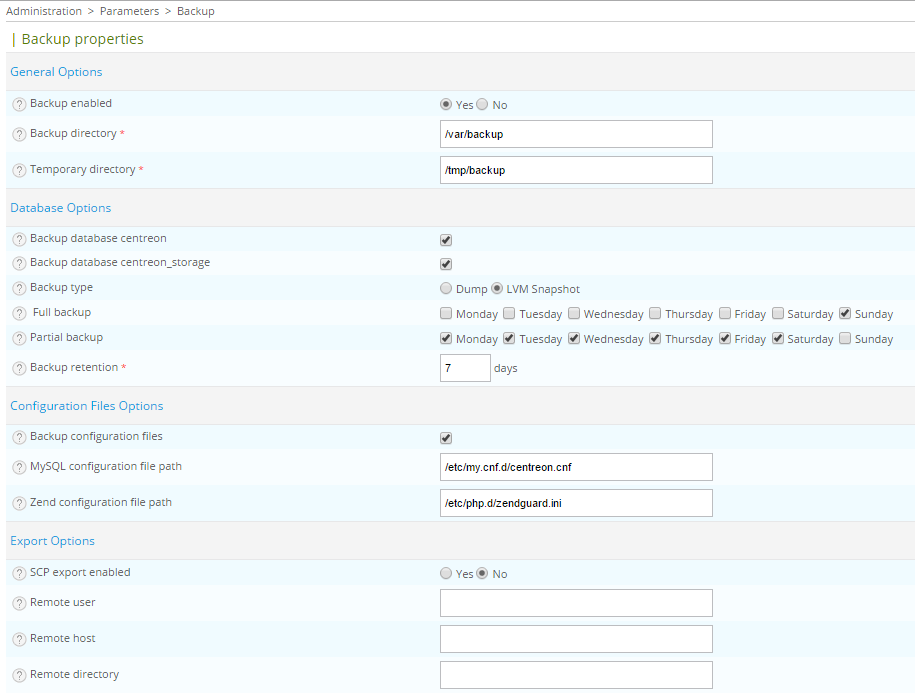
Task: Open help for the Backup directory setting
Action: click(x=19, y=133)
